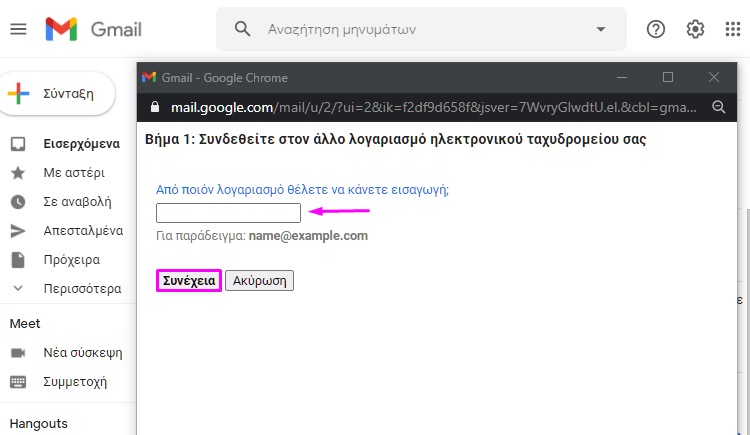Click the import account email input field
Image resolution: width=750 pixels, height=435 pixels.
(228, 213)
